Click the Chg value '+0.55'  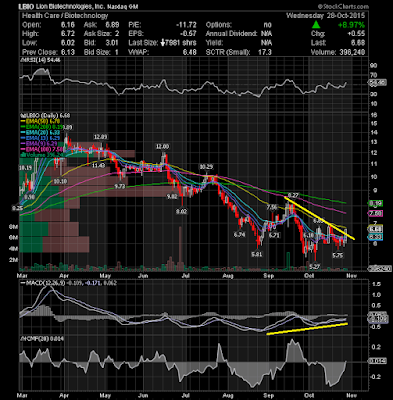[x=355, y=34]
